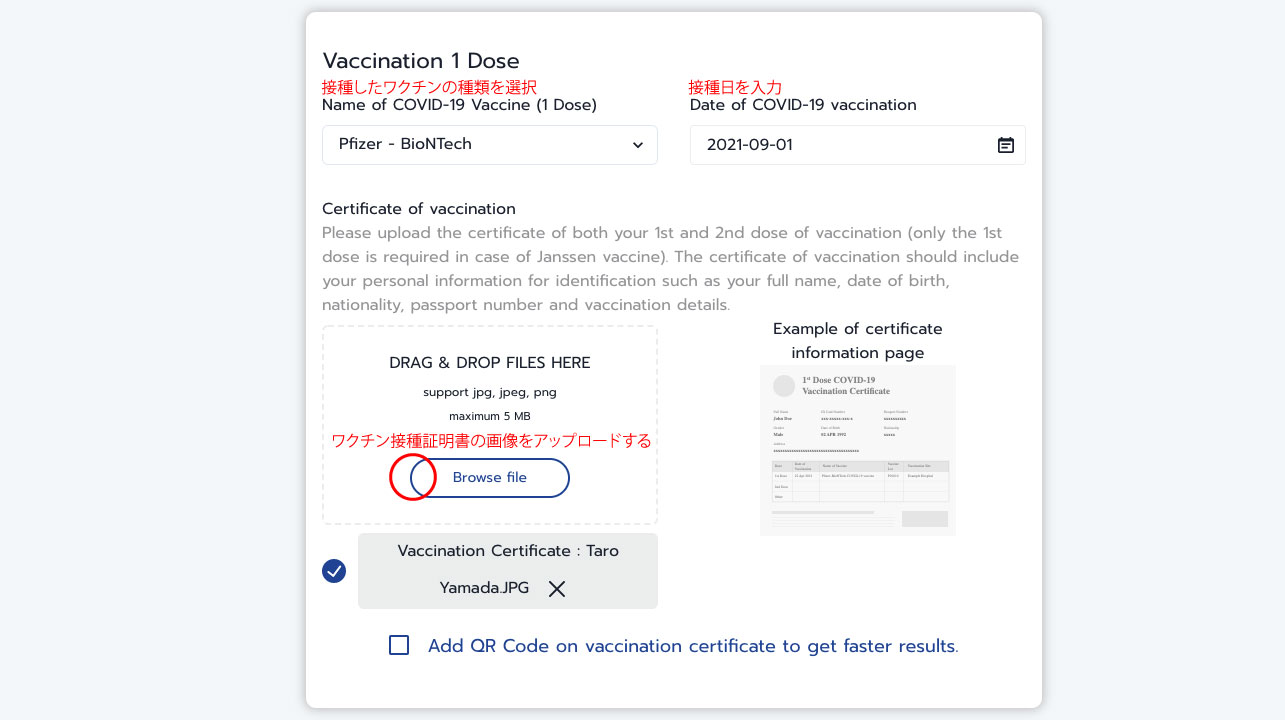Click the Add QR Code label text
1285x720 pixels.
(692, 646)
